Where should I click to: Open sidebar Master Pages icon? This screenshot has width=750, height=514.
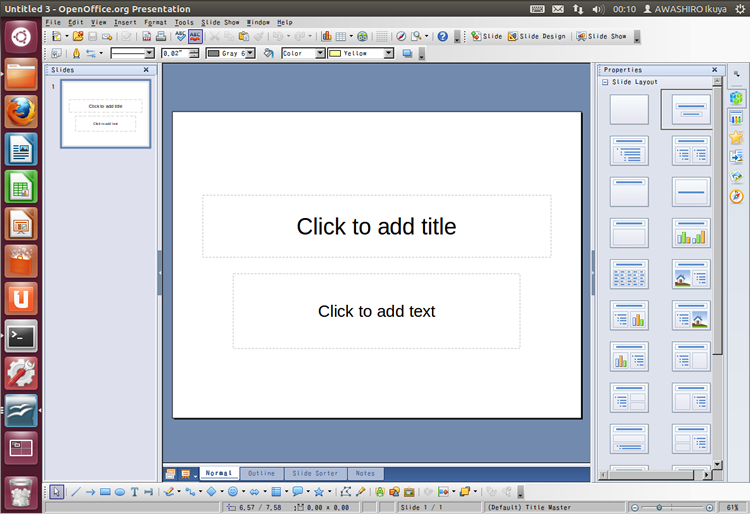click(x=737, y=118)
